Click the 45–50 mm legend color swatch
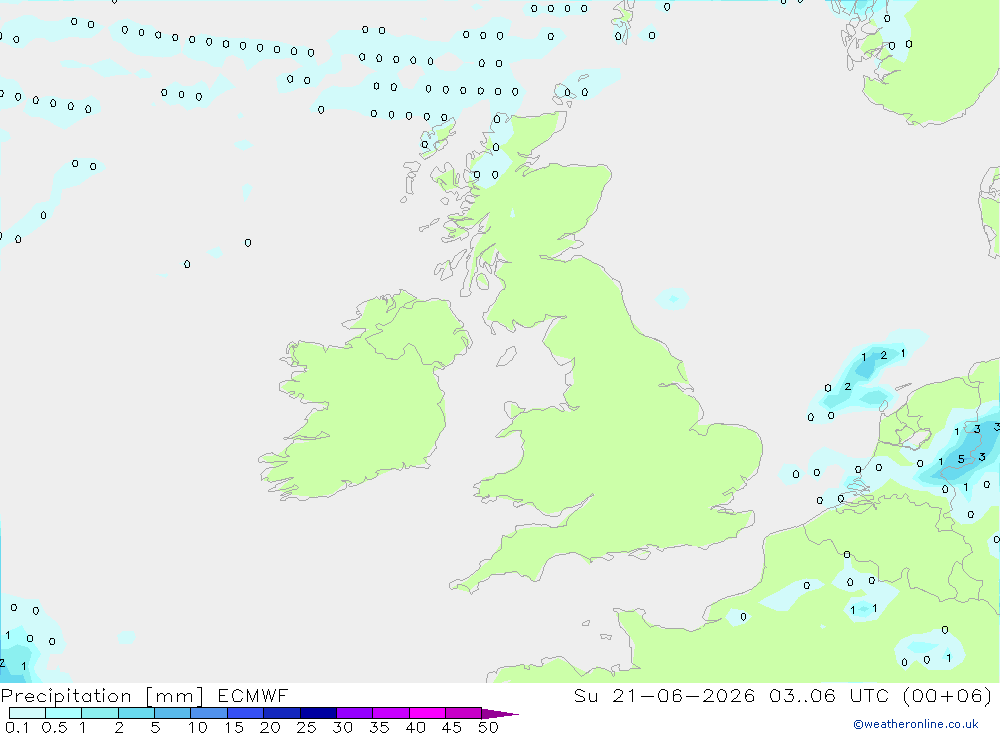 point(463,713)
